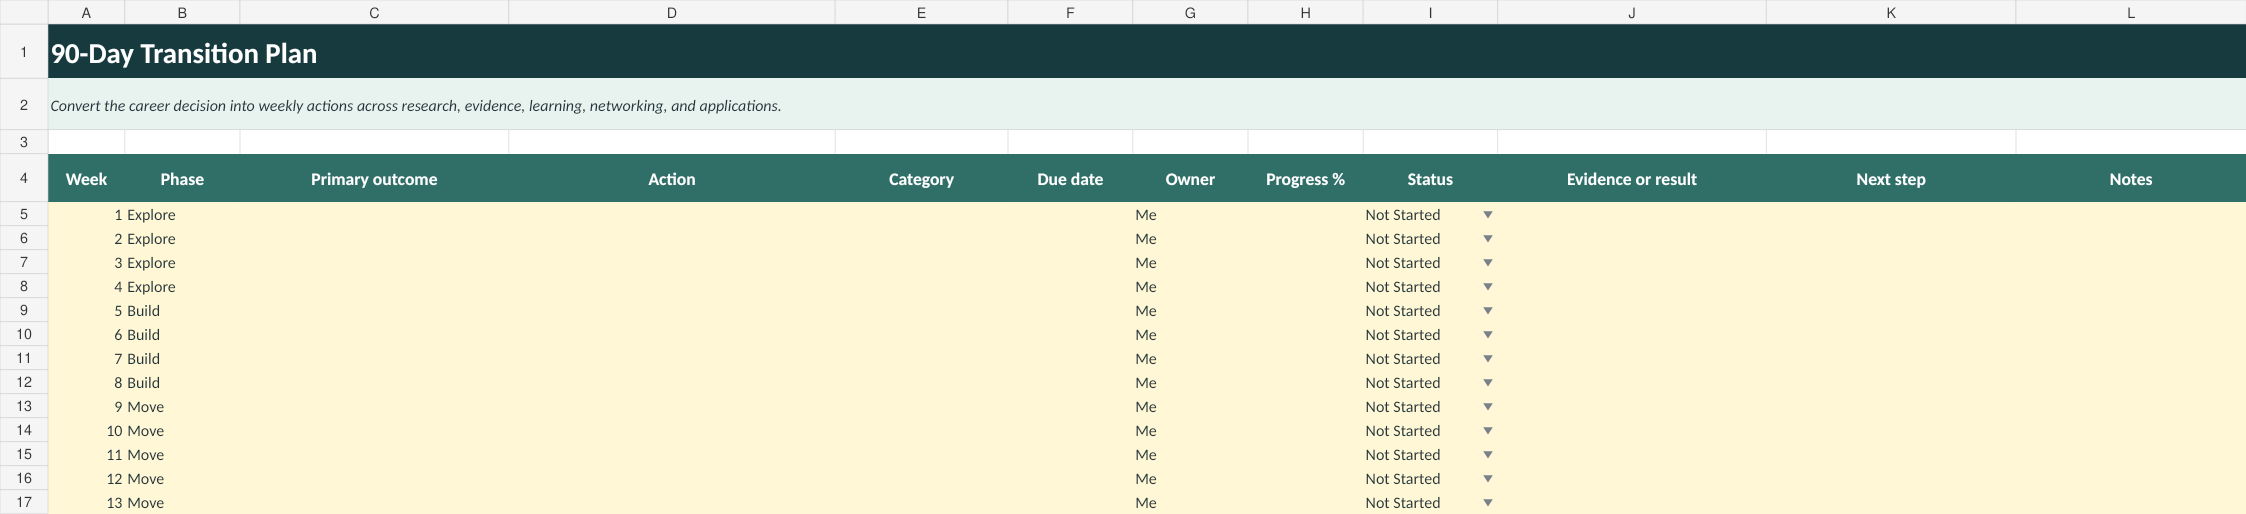The height and width of the screenshot is (514, 2246).
Task: Select row 1 header
Action: click(x=24, y=52)
